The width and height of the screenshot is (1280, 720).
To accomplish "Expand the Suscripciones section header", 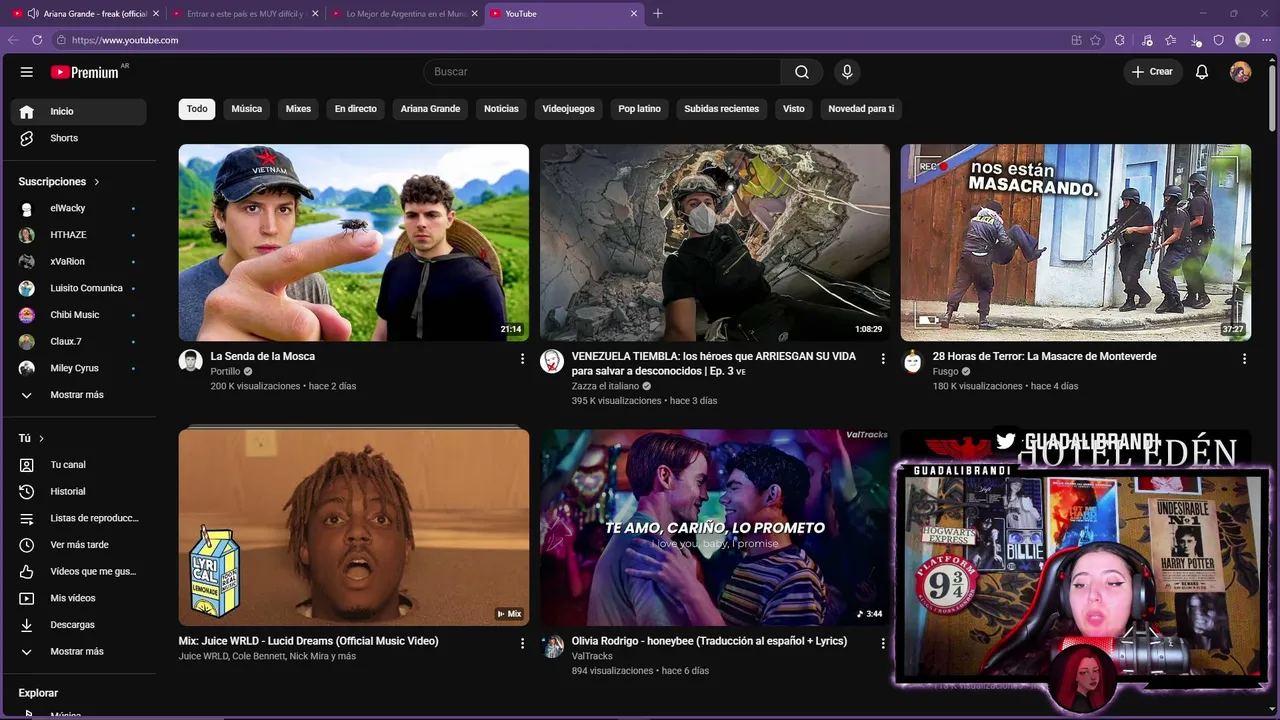I will [x=59, y=182].
